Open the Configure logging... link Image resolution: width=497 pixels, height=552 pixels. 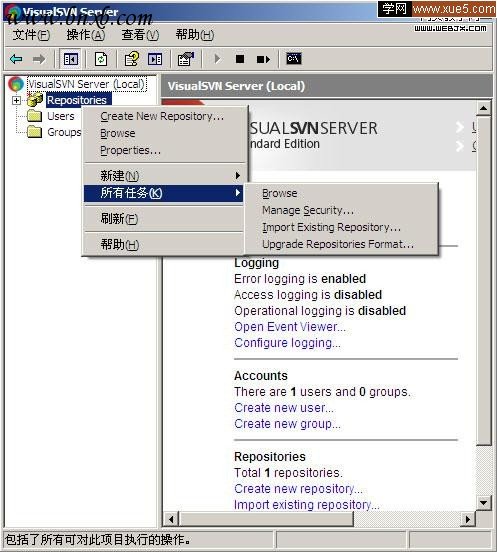(288, 343)
